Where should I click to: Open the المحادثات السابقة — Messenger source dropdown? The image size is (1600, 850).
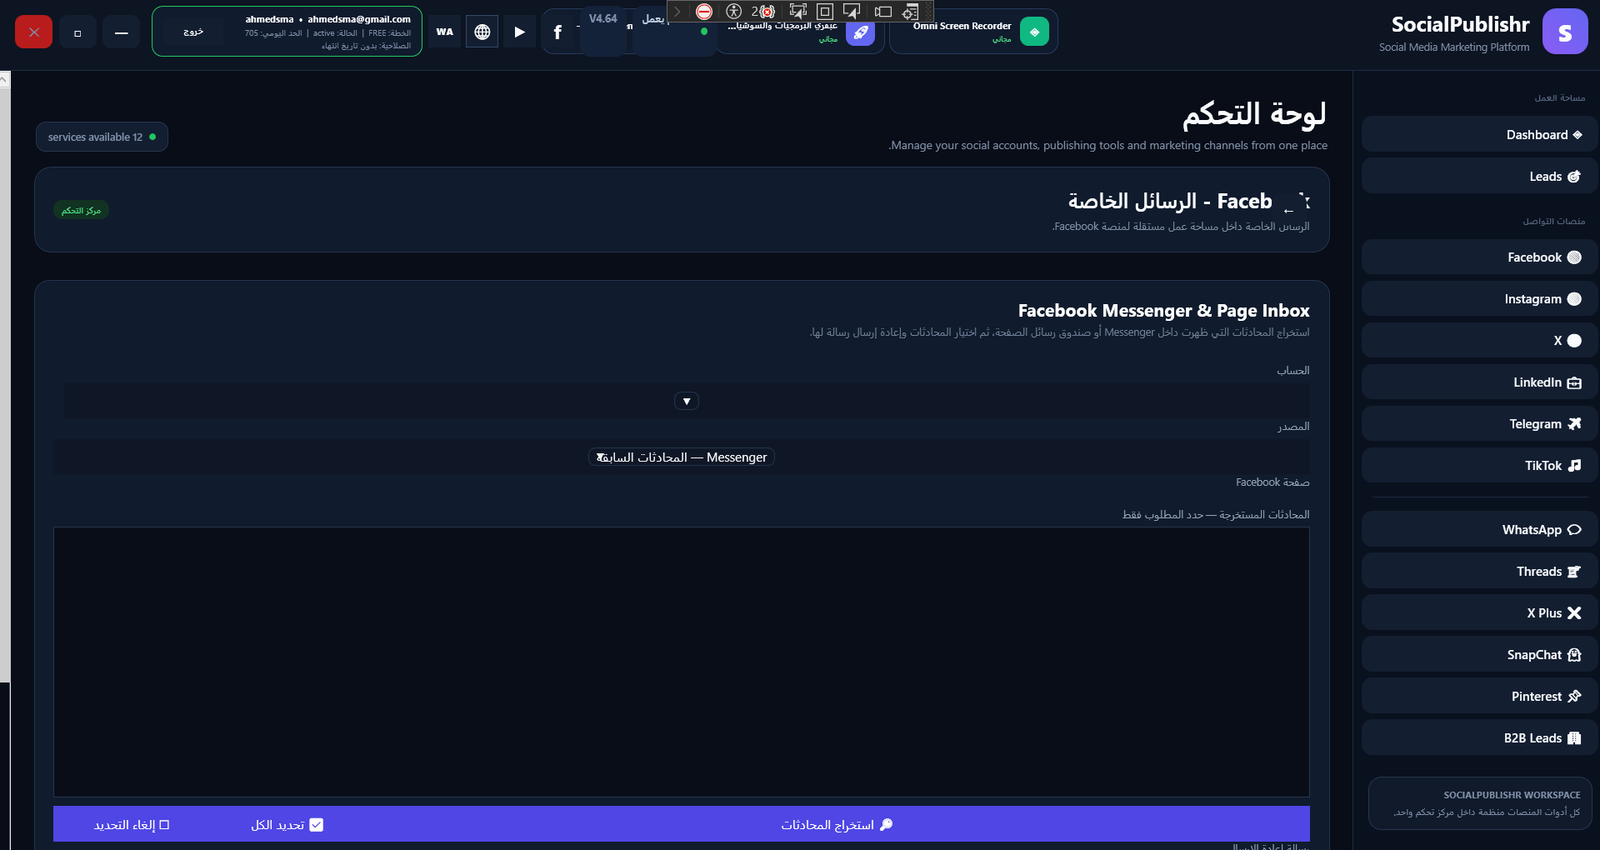(x=681, y=457)
